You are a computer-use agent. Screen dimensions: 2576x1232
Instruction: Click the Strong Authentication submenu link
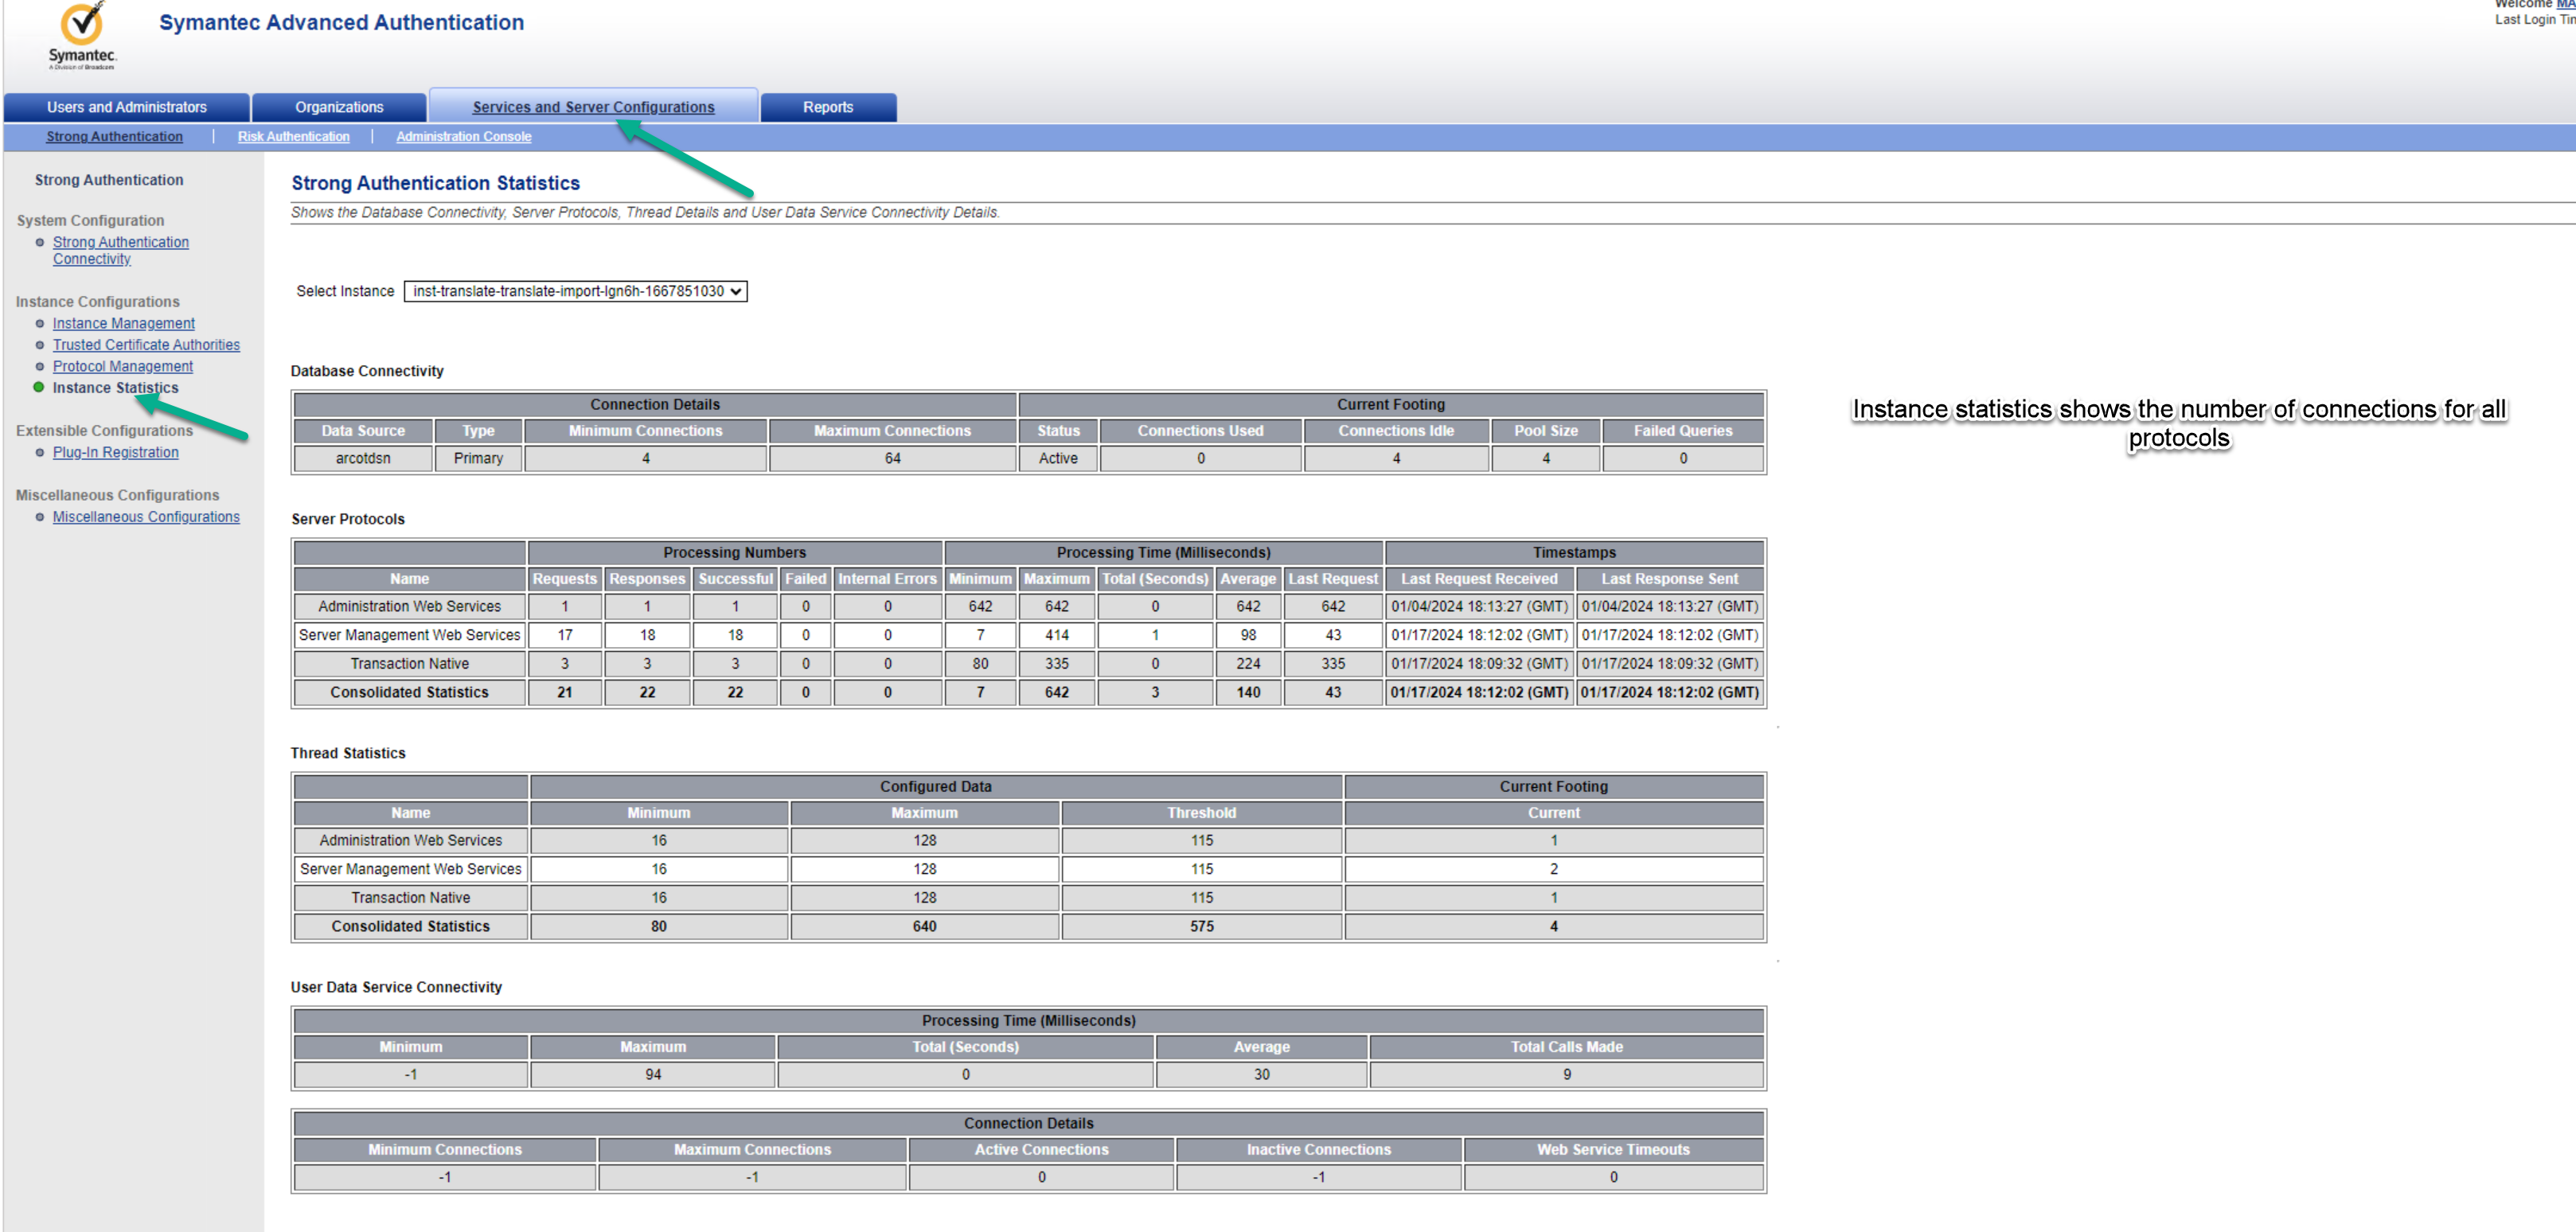click(x=114, y=136)
